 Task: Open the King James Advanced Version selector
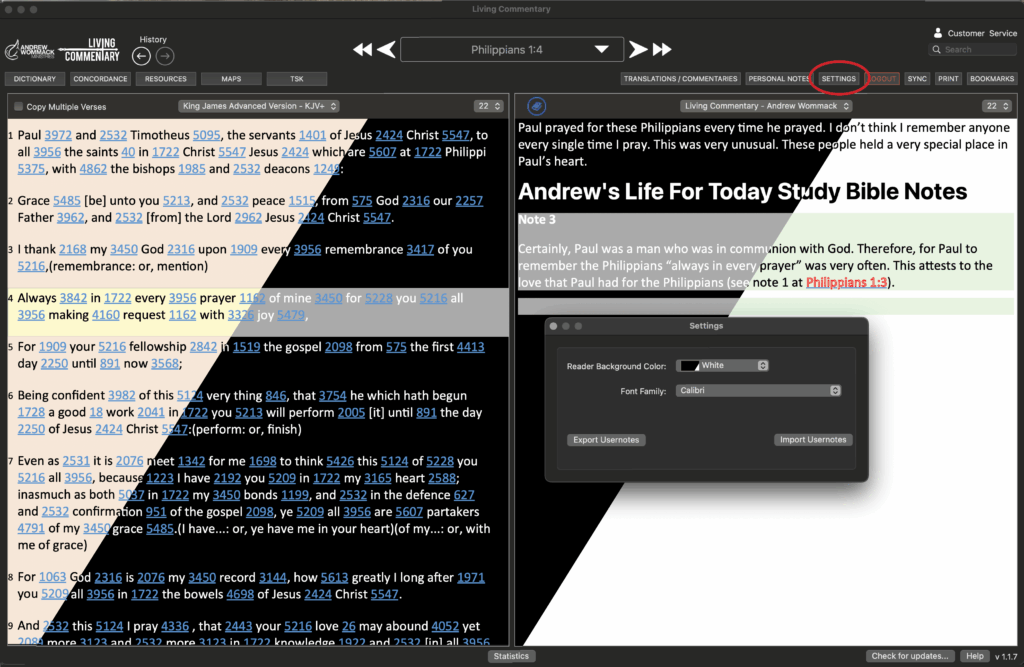click(259, 106)
